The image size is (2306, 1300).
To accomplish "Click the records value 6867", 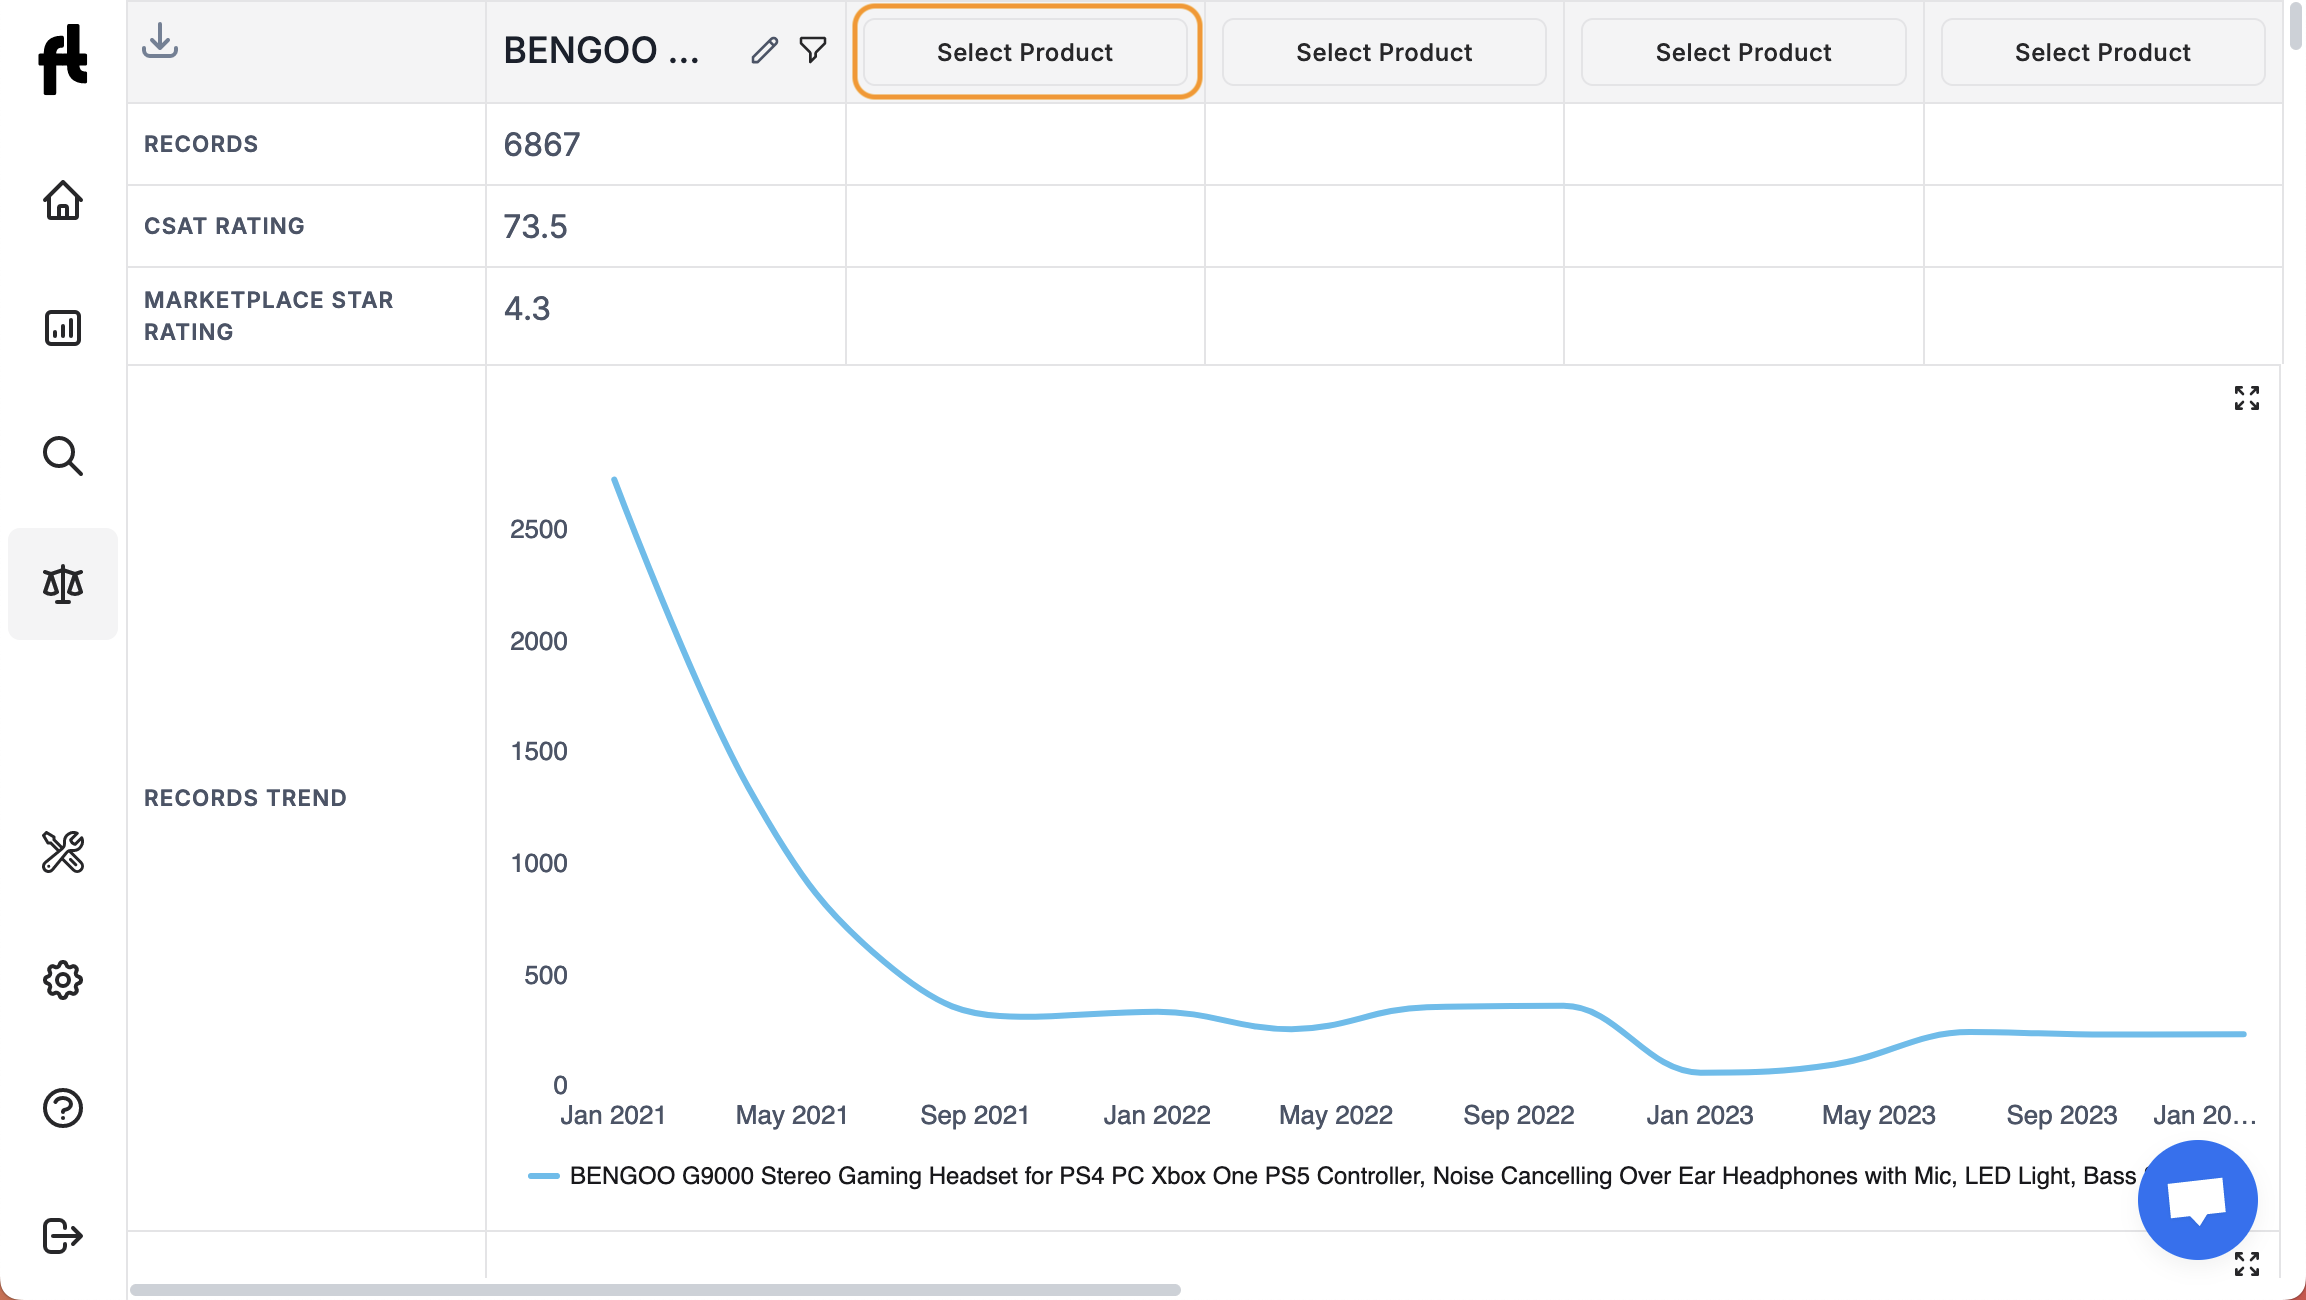I will pos(541,145).
